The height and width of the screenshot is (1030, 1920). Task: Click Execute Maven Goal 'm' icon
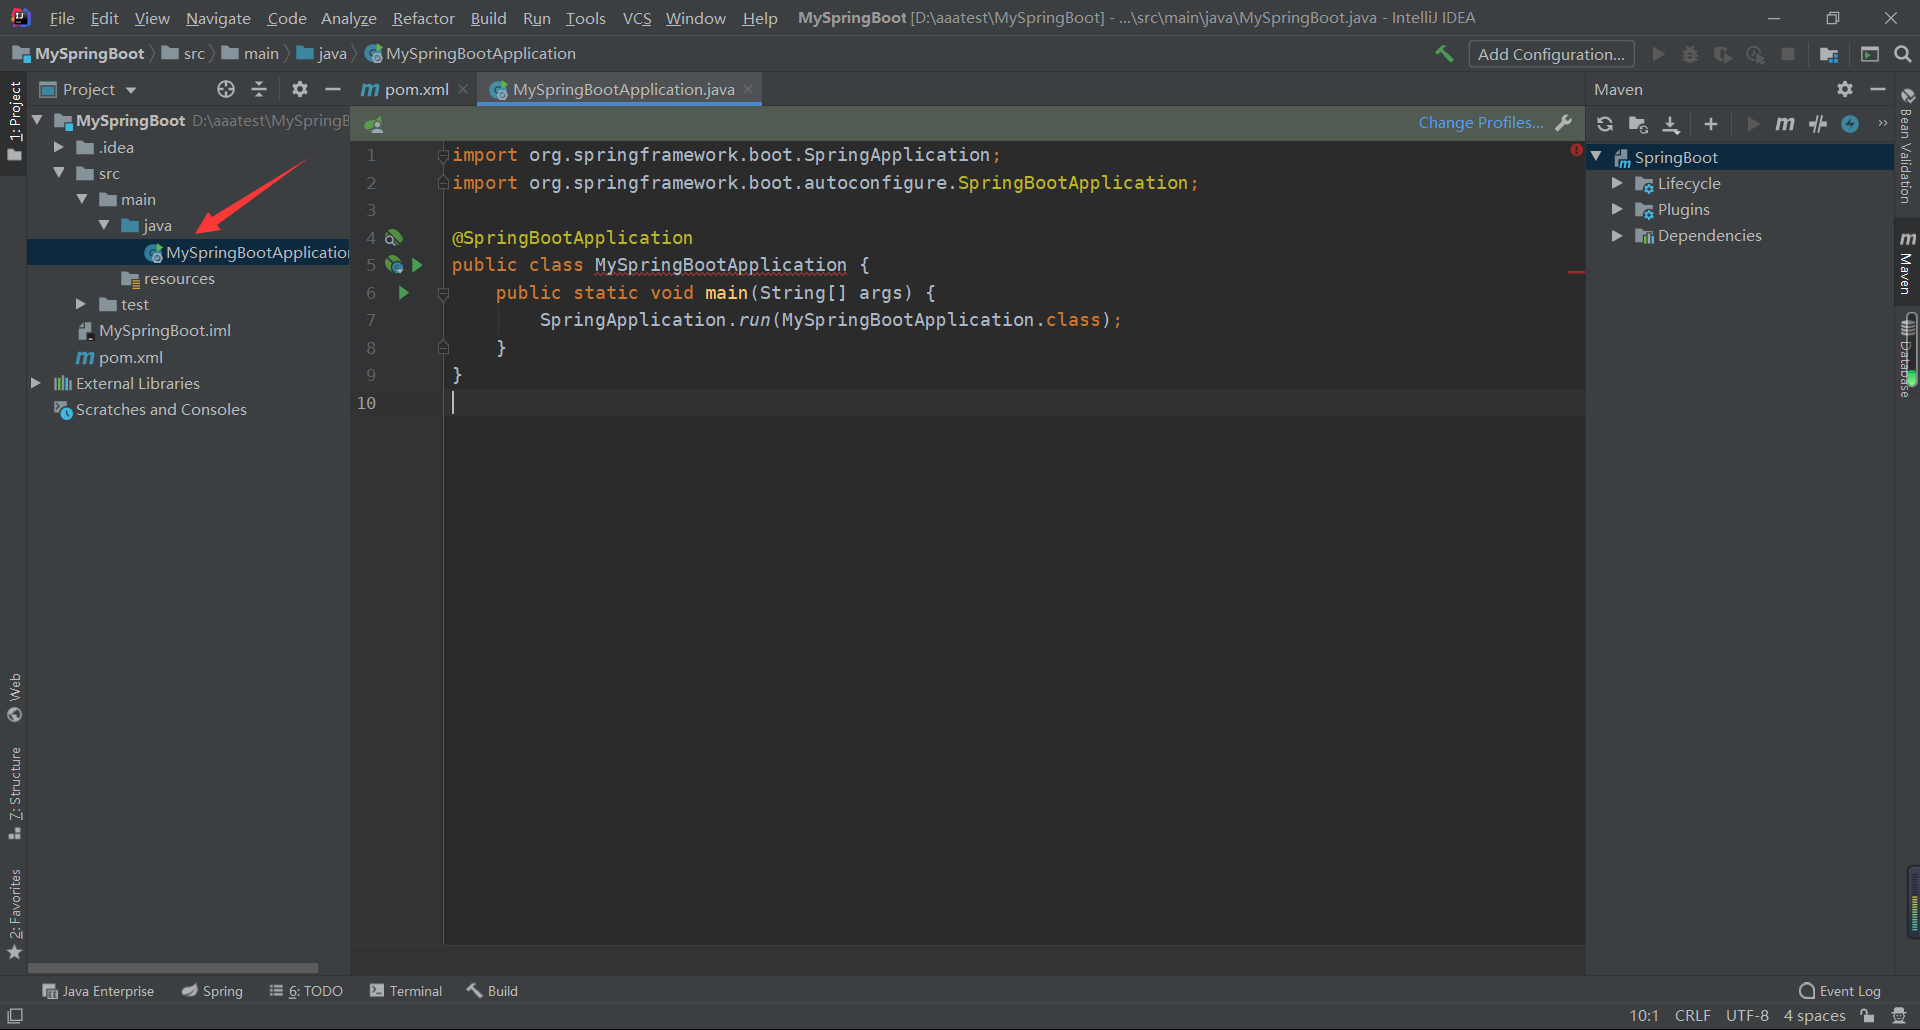[1784, 124]
